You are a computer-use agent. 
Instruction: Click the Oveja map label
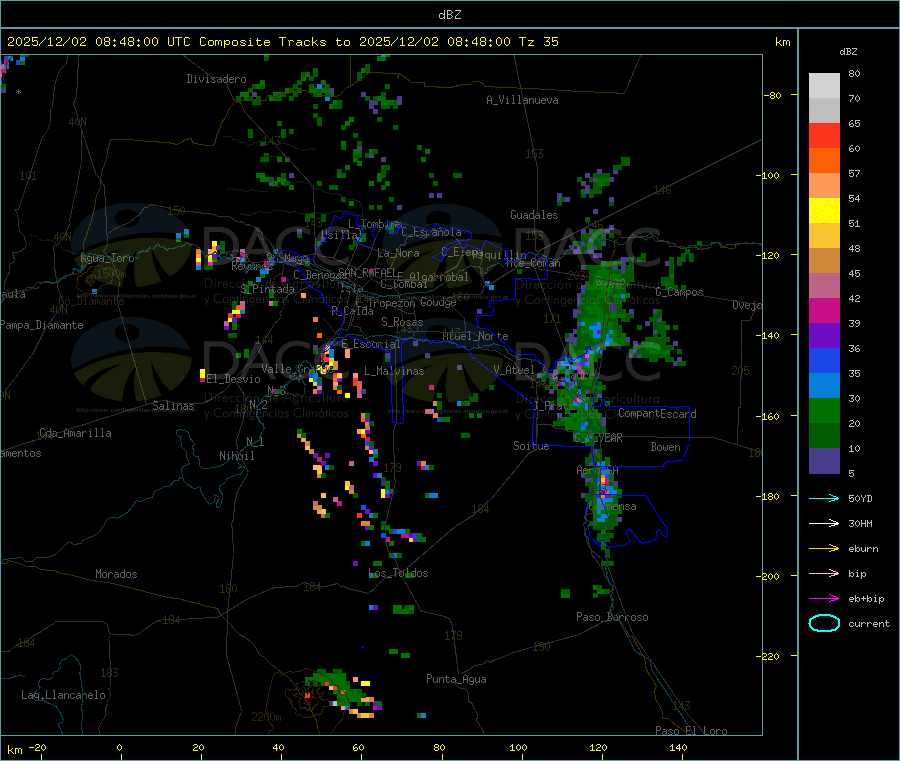pos(747,305)
